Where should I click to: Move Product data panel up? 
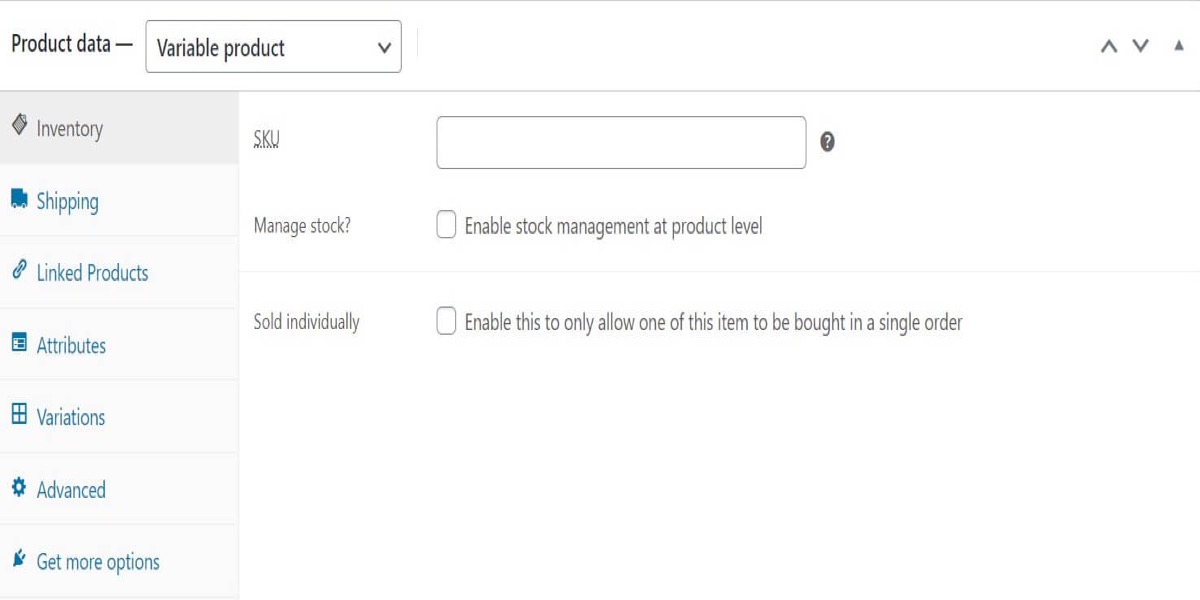[x=1108, y=46]
